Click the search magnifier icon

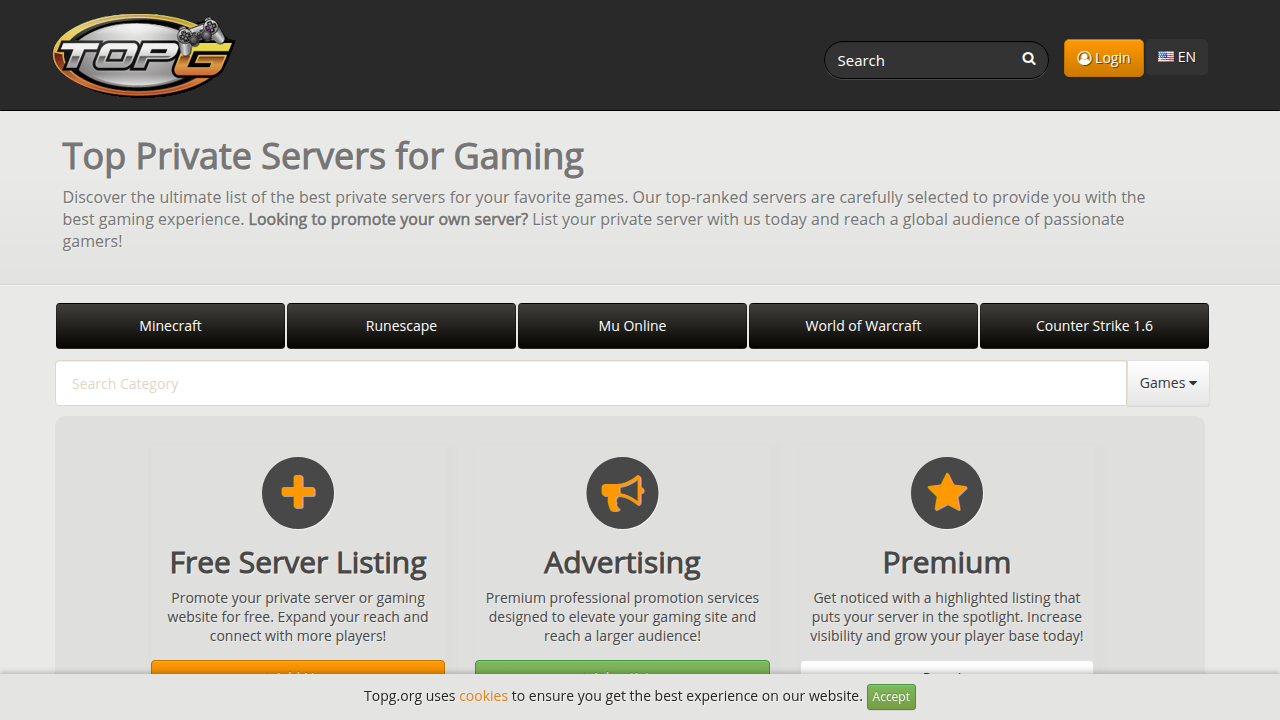[x=1029, y=59]
